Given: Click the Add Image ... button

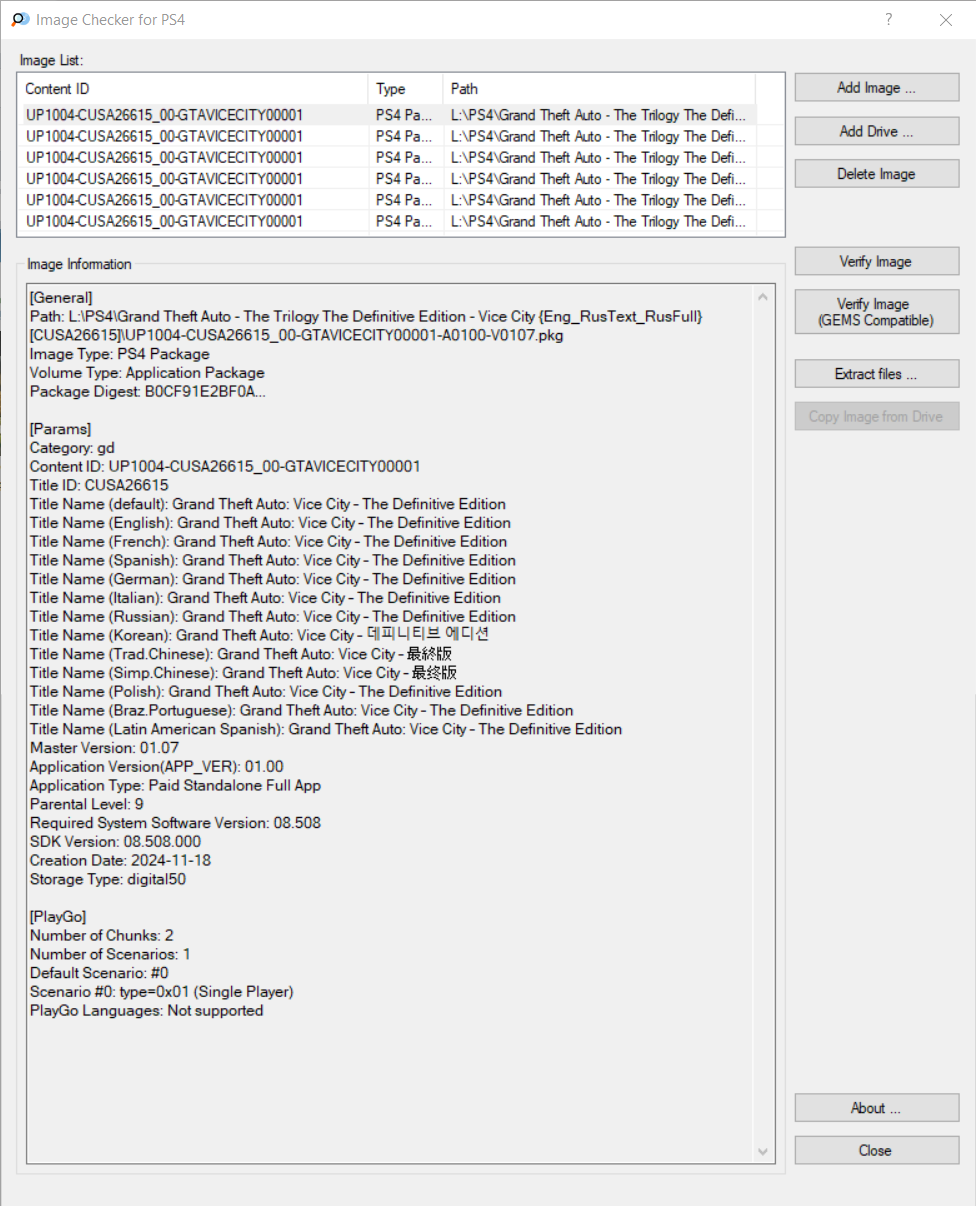Looking at the screenshot, I should [877, 88].
